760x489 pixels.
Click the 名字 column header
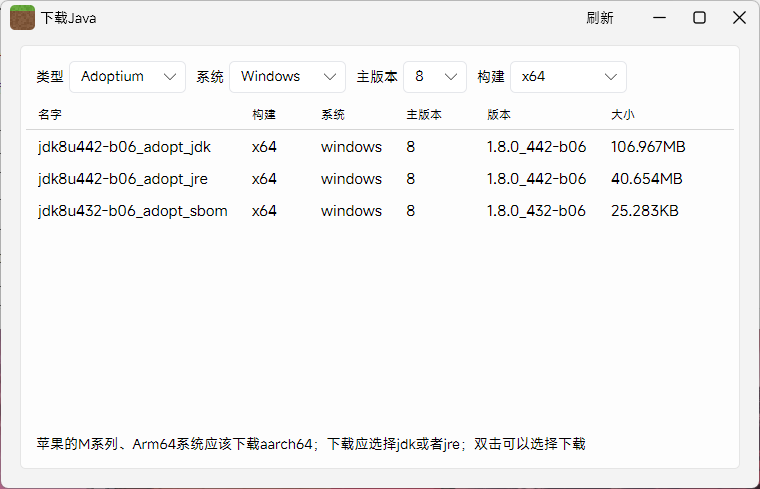point(50,115)
